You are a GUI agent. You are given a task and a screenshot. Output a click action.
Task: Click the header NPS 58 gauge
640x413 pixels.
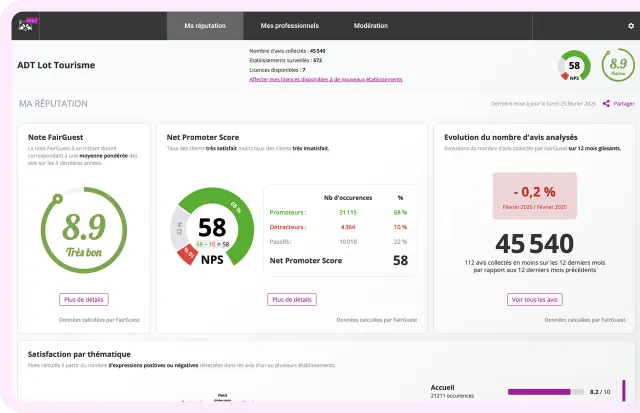coord(574,65)
